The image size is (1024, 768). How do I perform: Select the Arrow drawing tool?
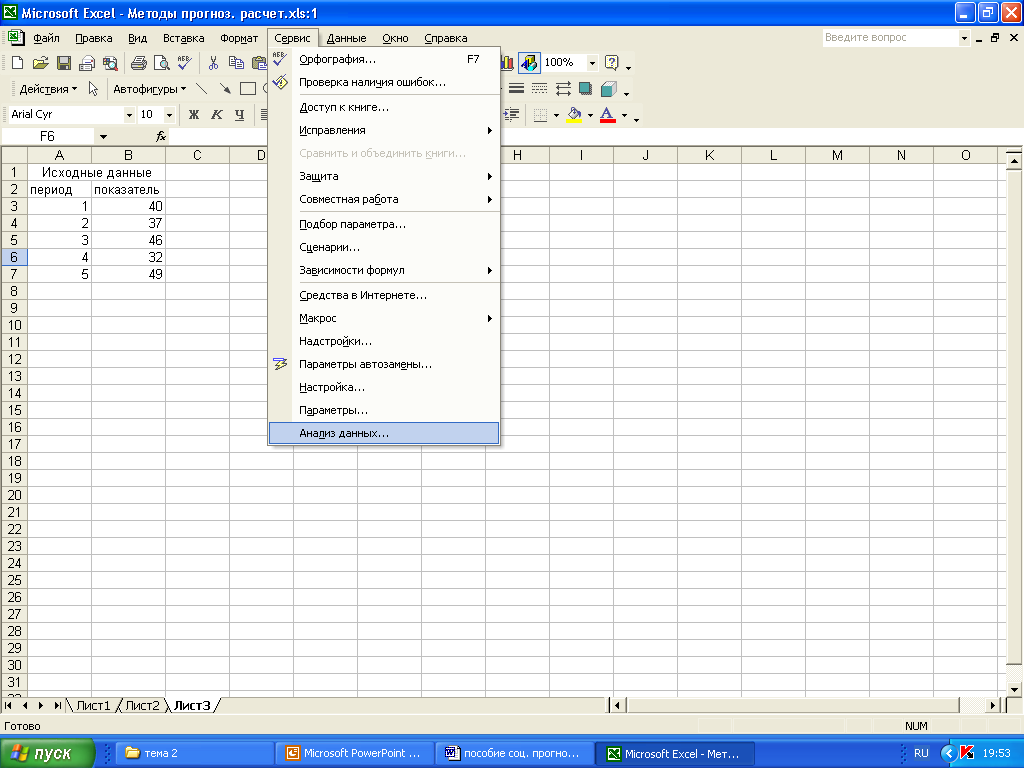click(x=225, y=88)
